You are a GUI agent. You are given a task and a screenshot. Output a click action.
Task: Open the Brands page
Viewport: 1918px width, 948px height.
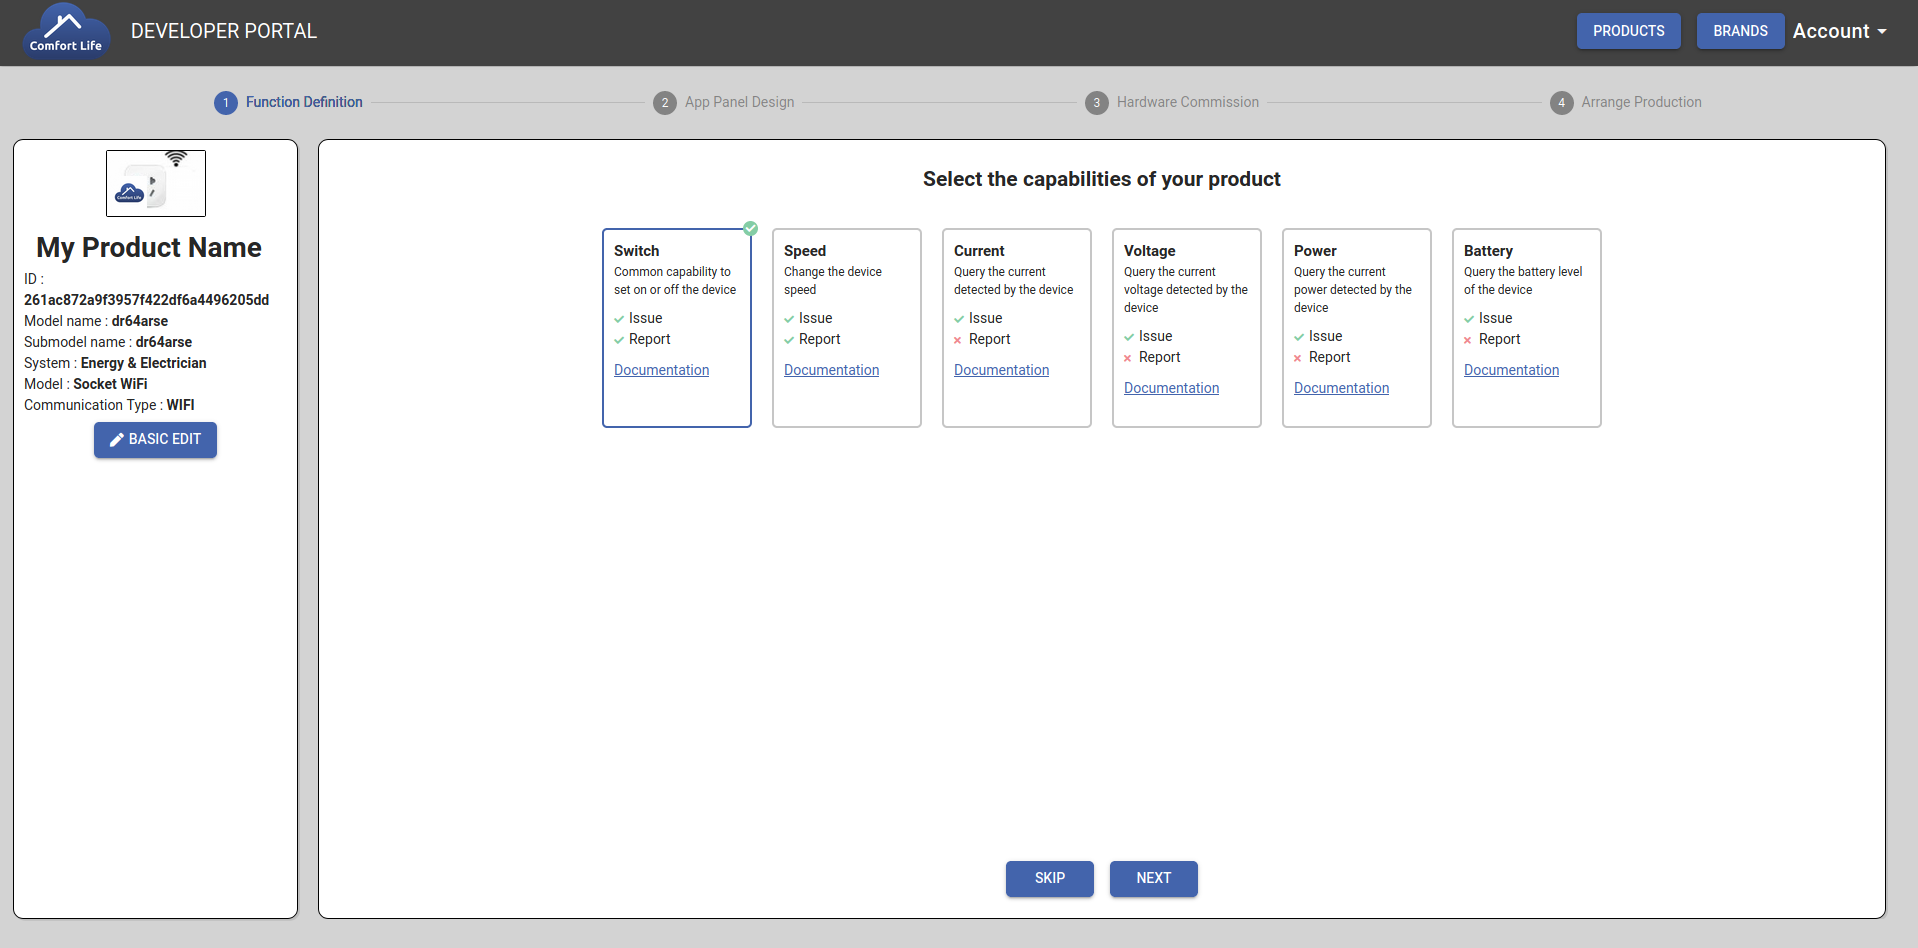point(1739,31)
